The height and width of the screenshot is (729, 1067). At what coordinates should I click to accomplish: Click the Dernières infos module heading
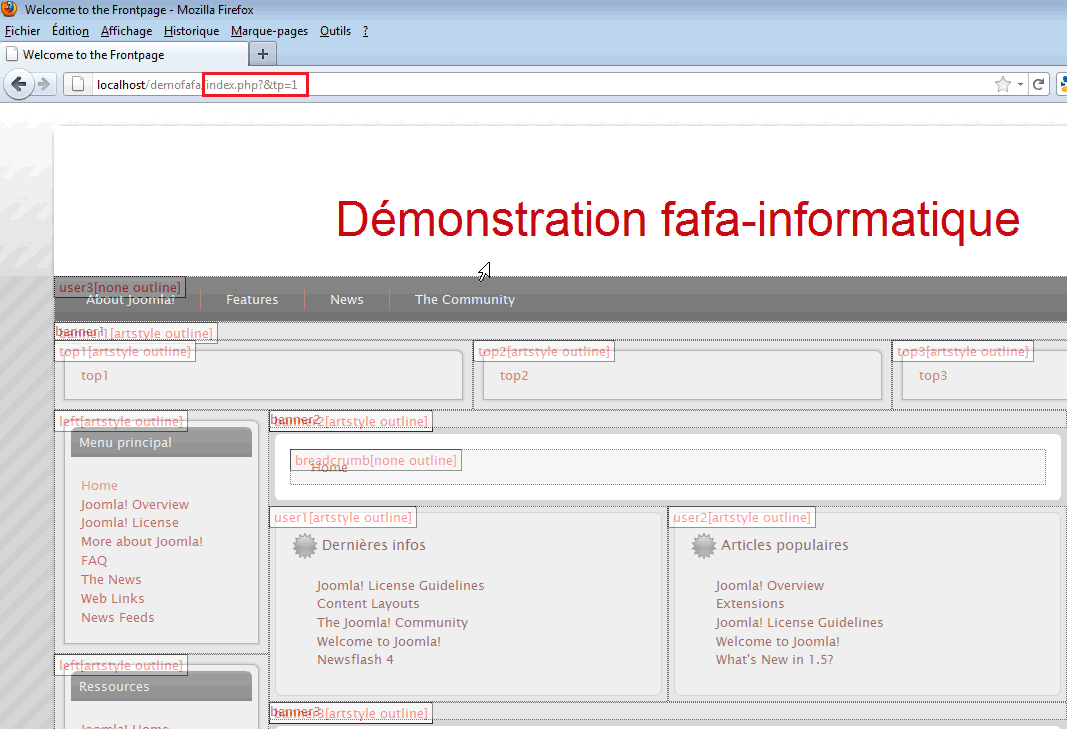pos(374,545)
